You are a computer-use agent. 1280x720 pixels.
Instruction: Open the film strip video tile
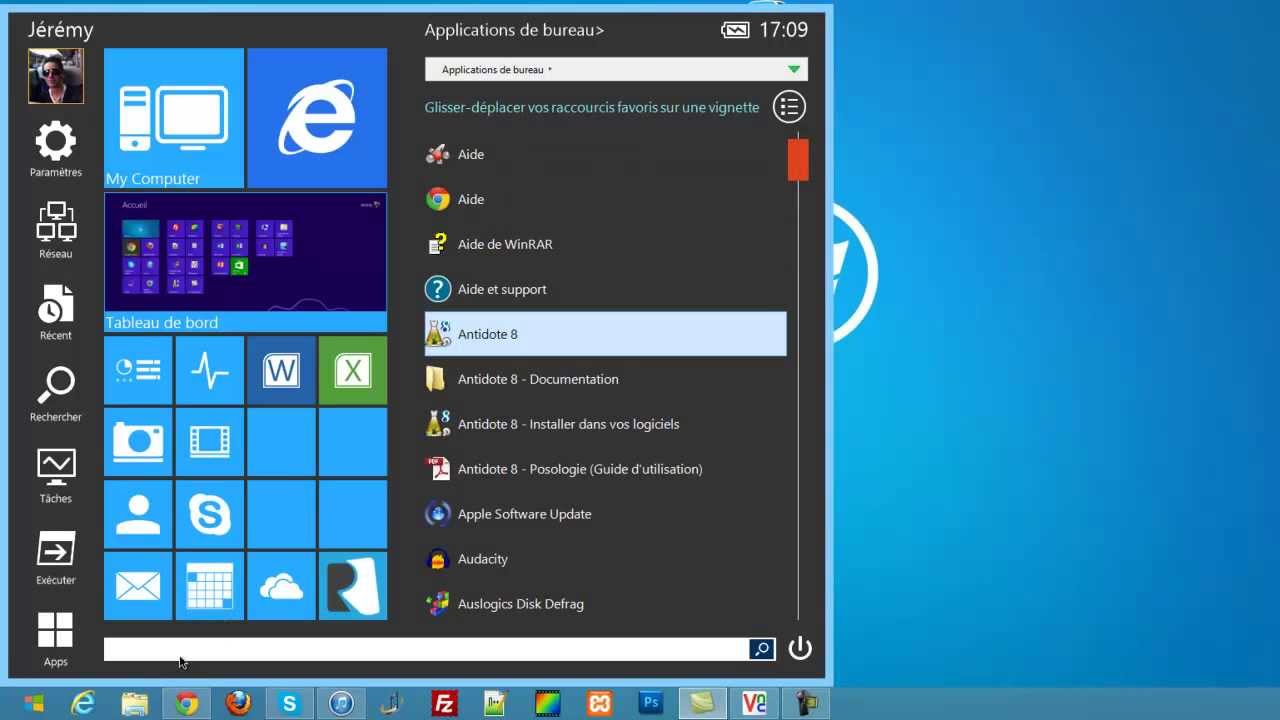pyautogui.click(x=210, y=442)
